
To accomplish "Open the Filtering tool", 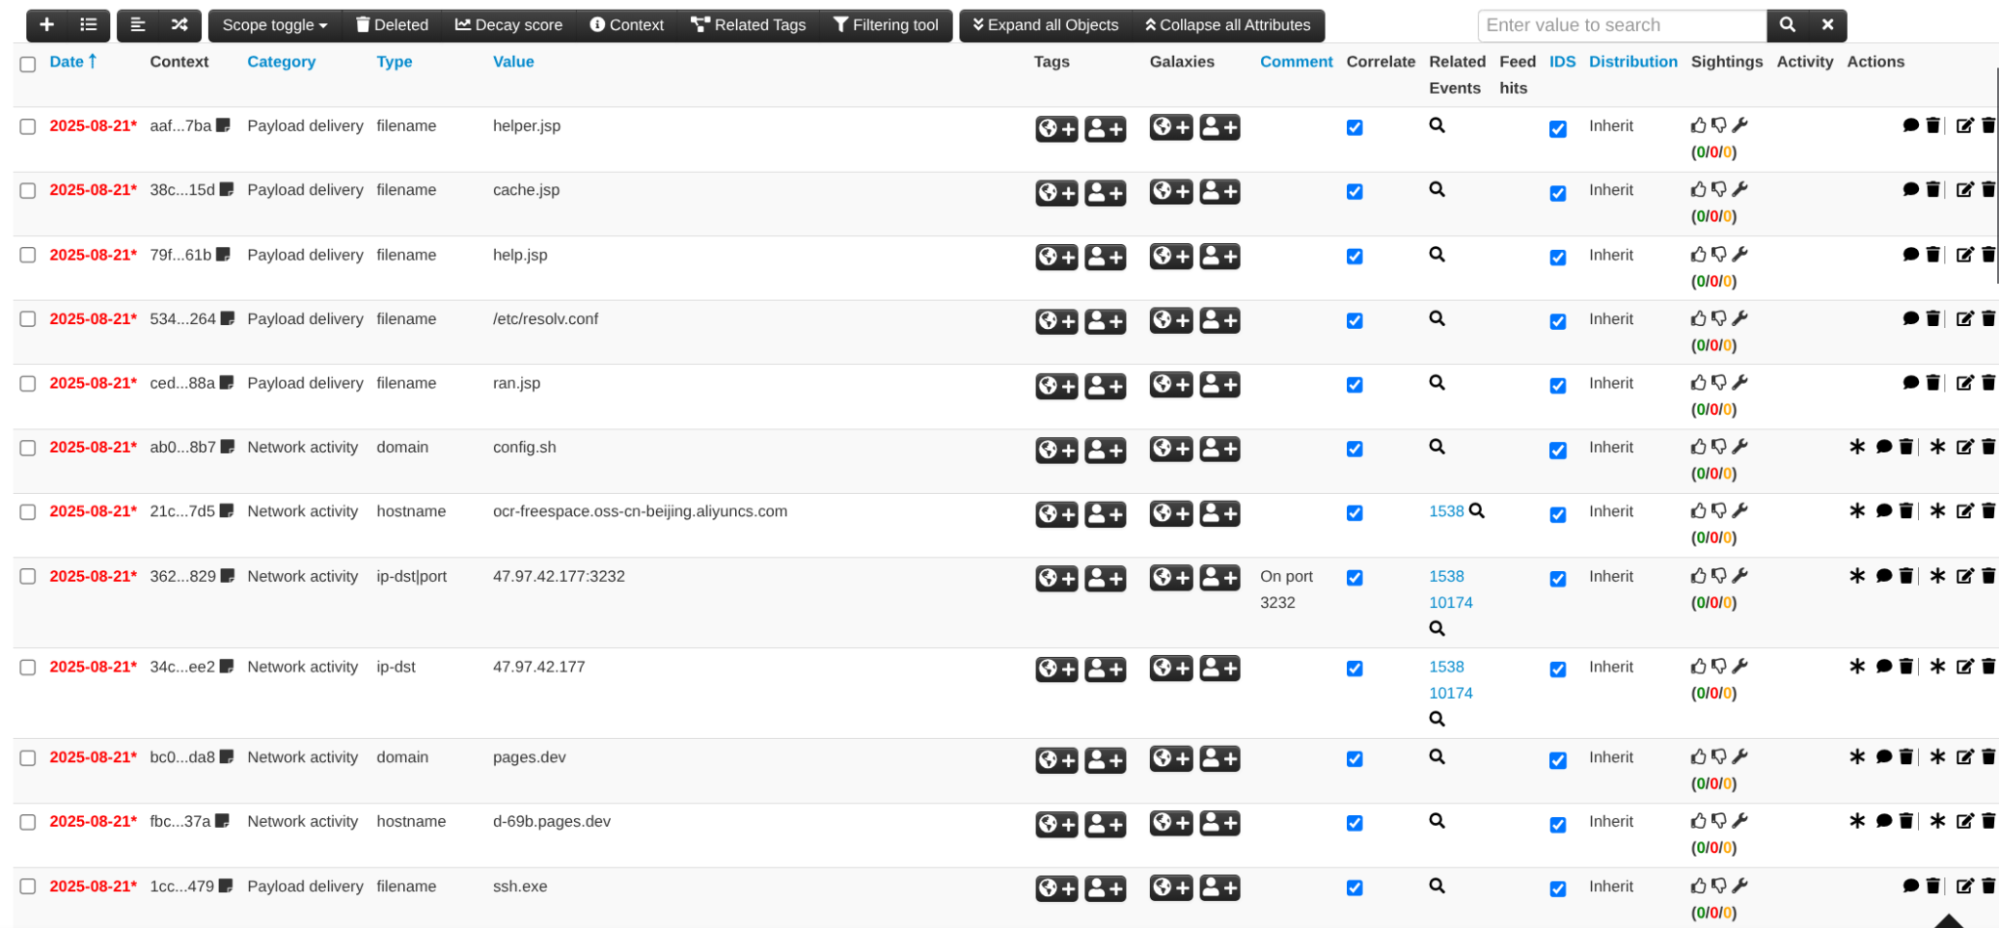I will tap(886, 25).
